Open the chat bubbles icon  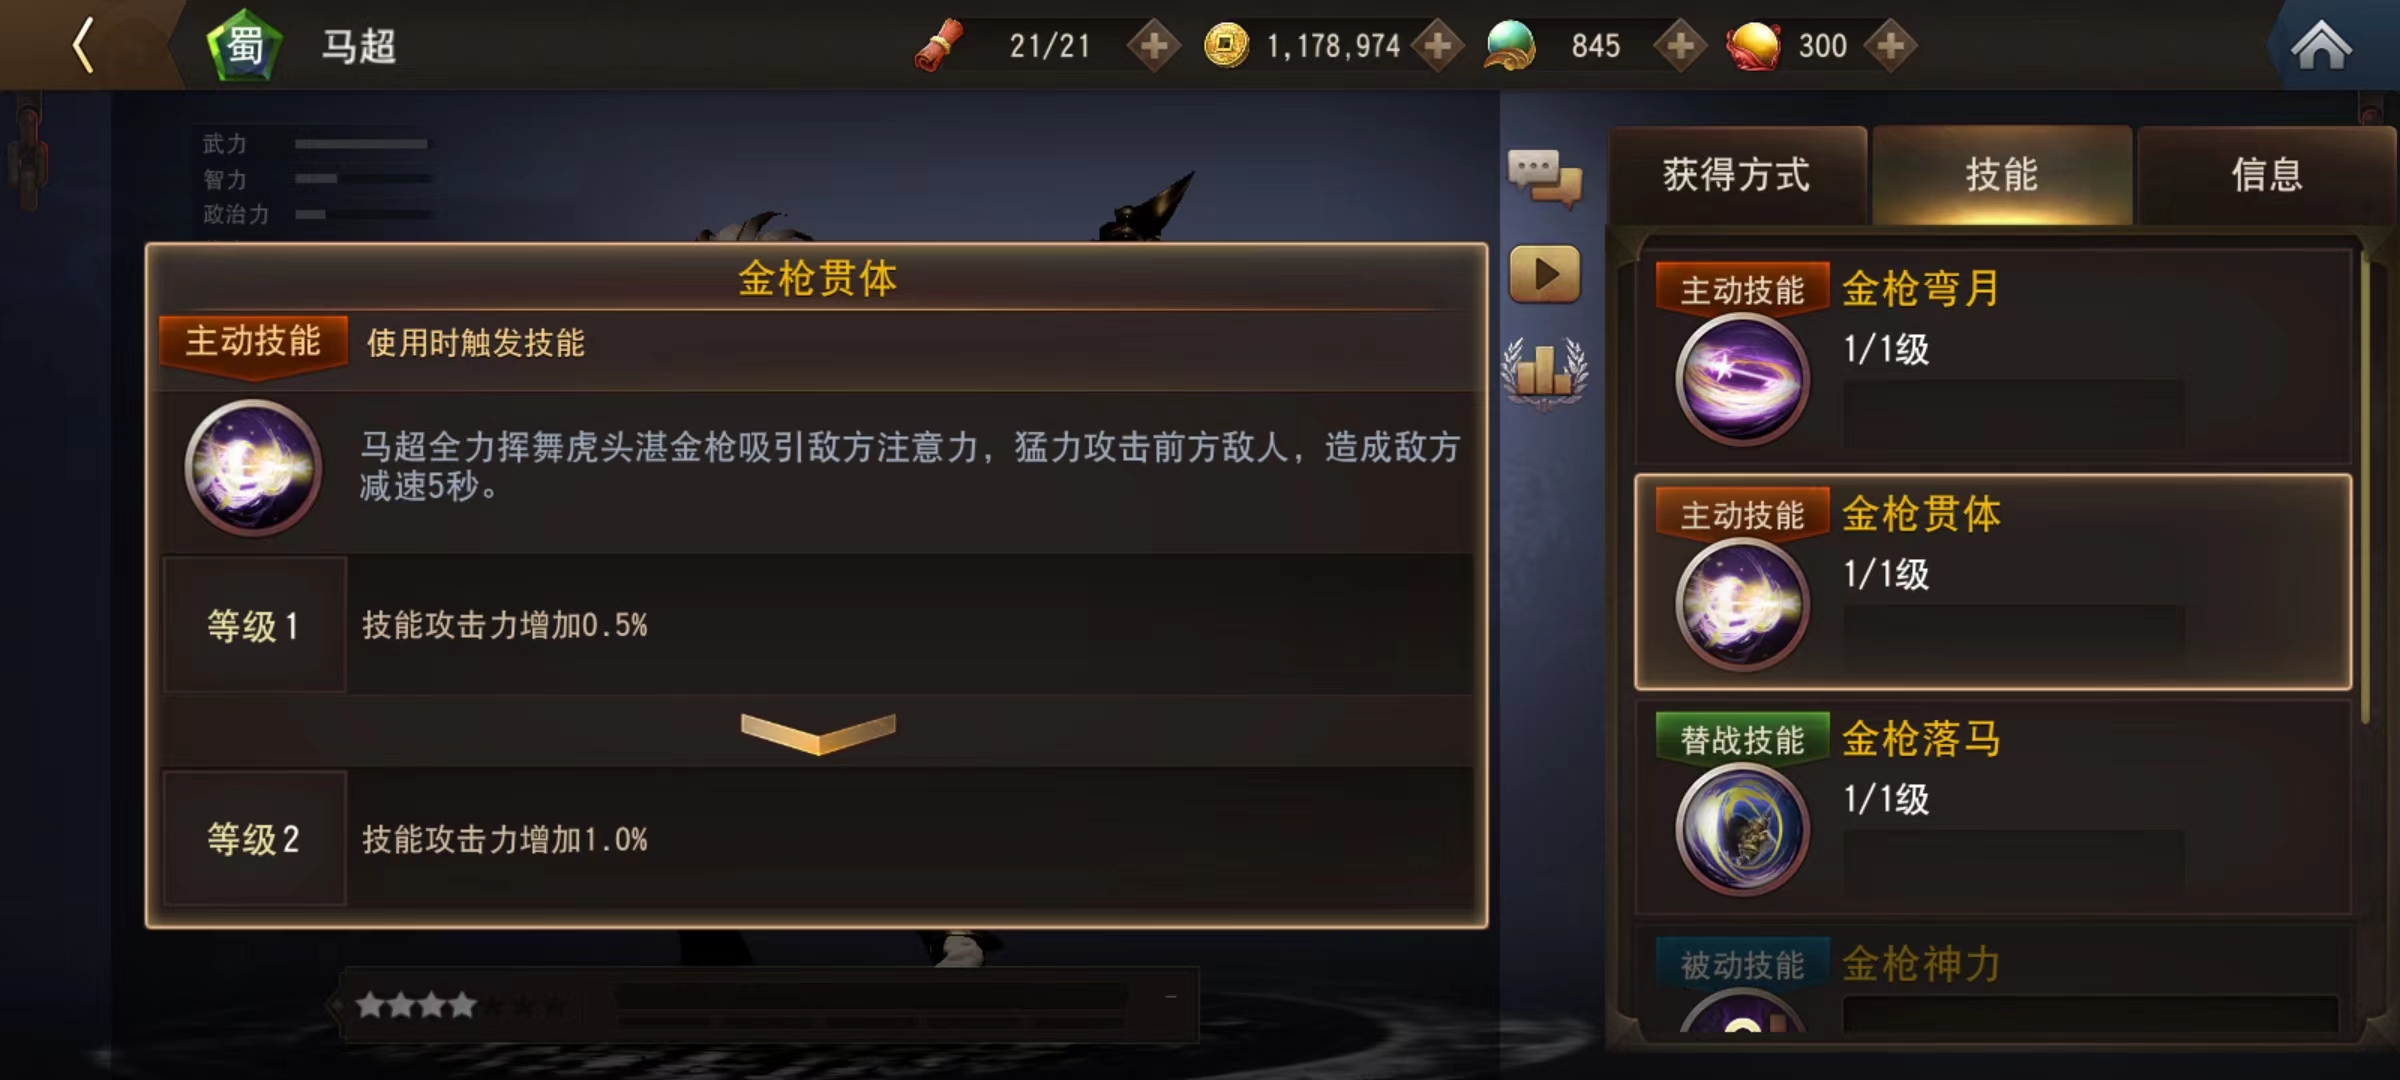1545,178
